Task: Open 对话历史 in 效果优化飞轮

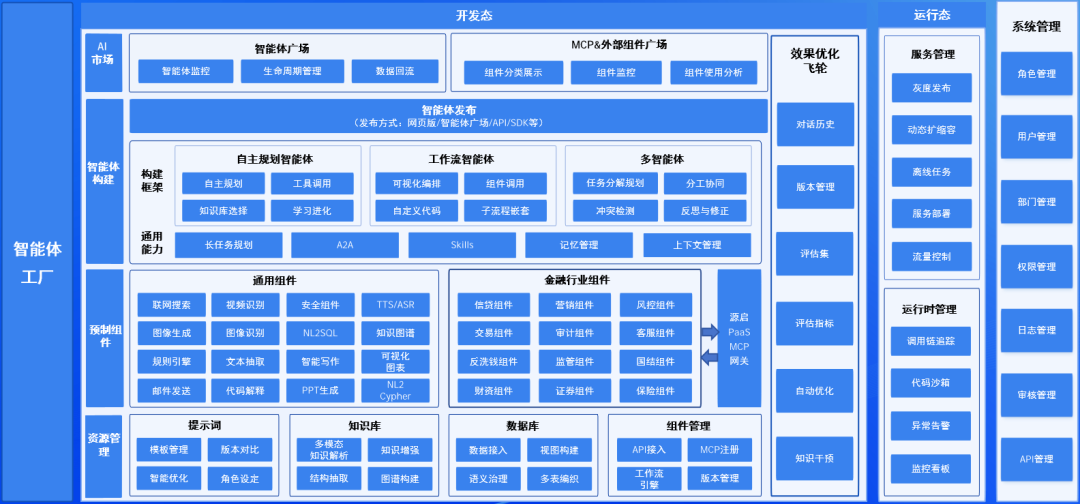Action: [816, 125]
